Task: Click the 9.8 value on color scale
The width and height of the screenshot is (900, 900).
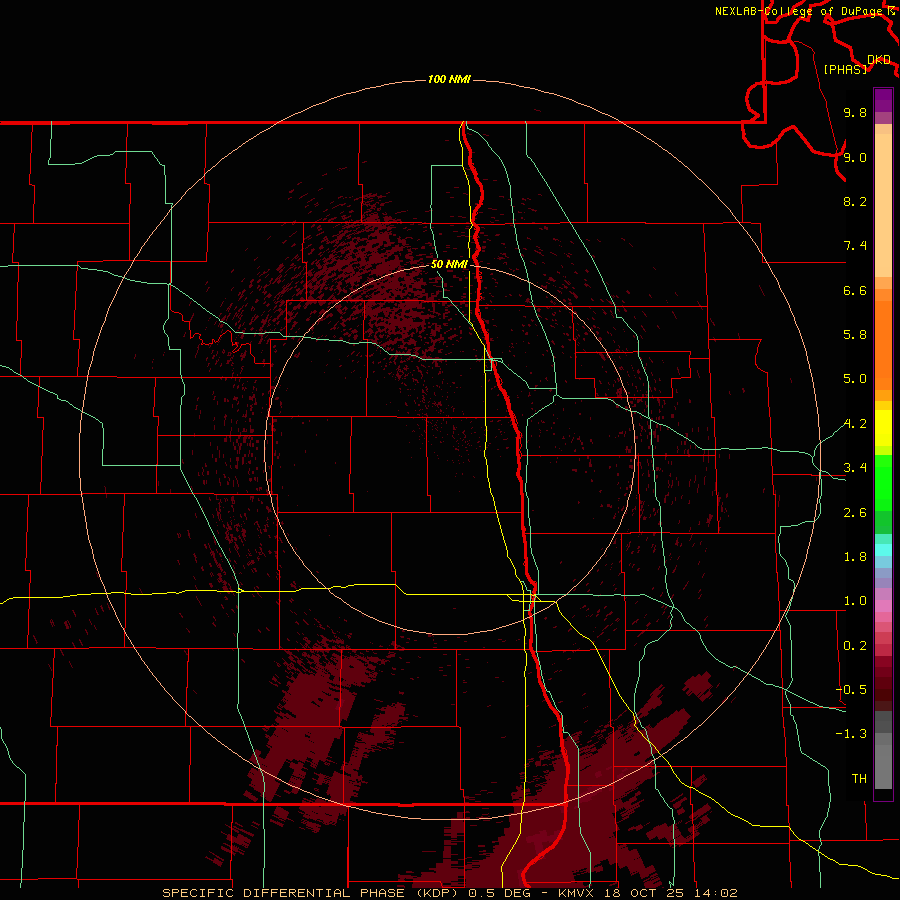Action: 855,112
